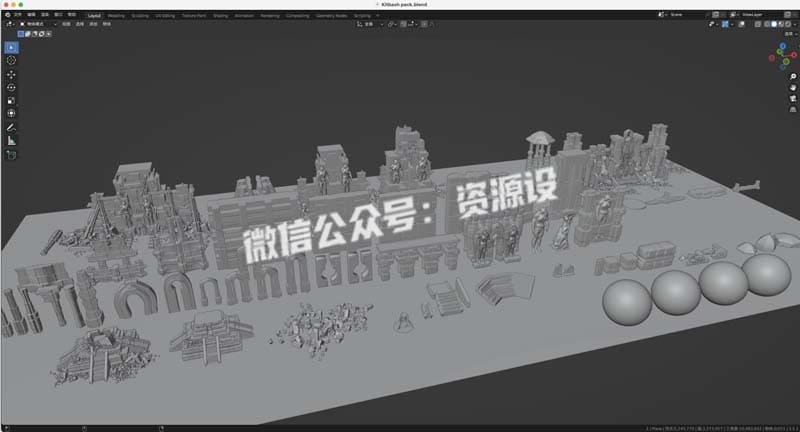Switch to wireframe viewport shading
Image resolution: width=800 pixels, height=432 pixels.
[x=766, y=24]
